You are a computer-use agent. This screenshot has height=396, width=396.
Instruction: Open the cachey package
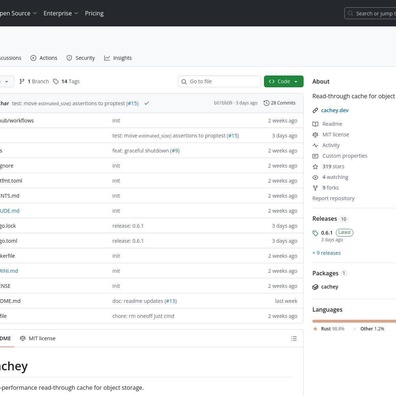(x=330, y=287)
